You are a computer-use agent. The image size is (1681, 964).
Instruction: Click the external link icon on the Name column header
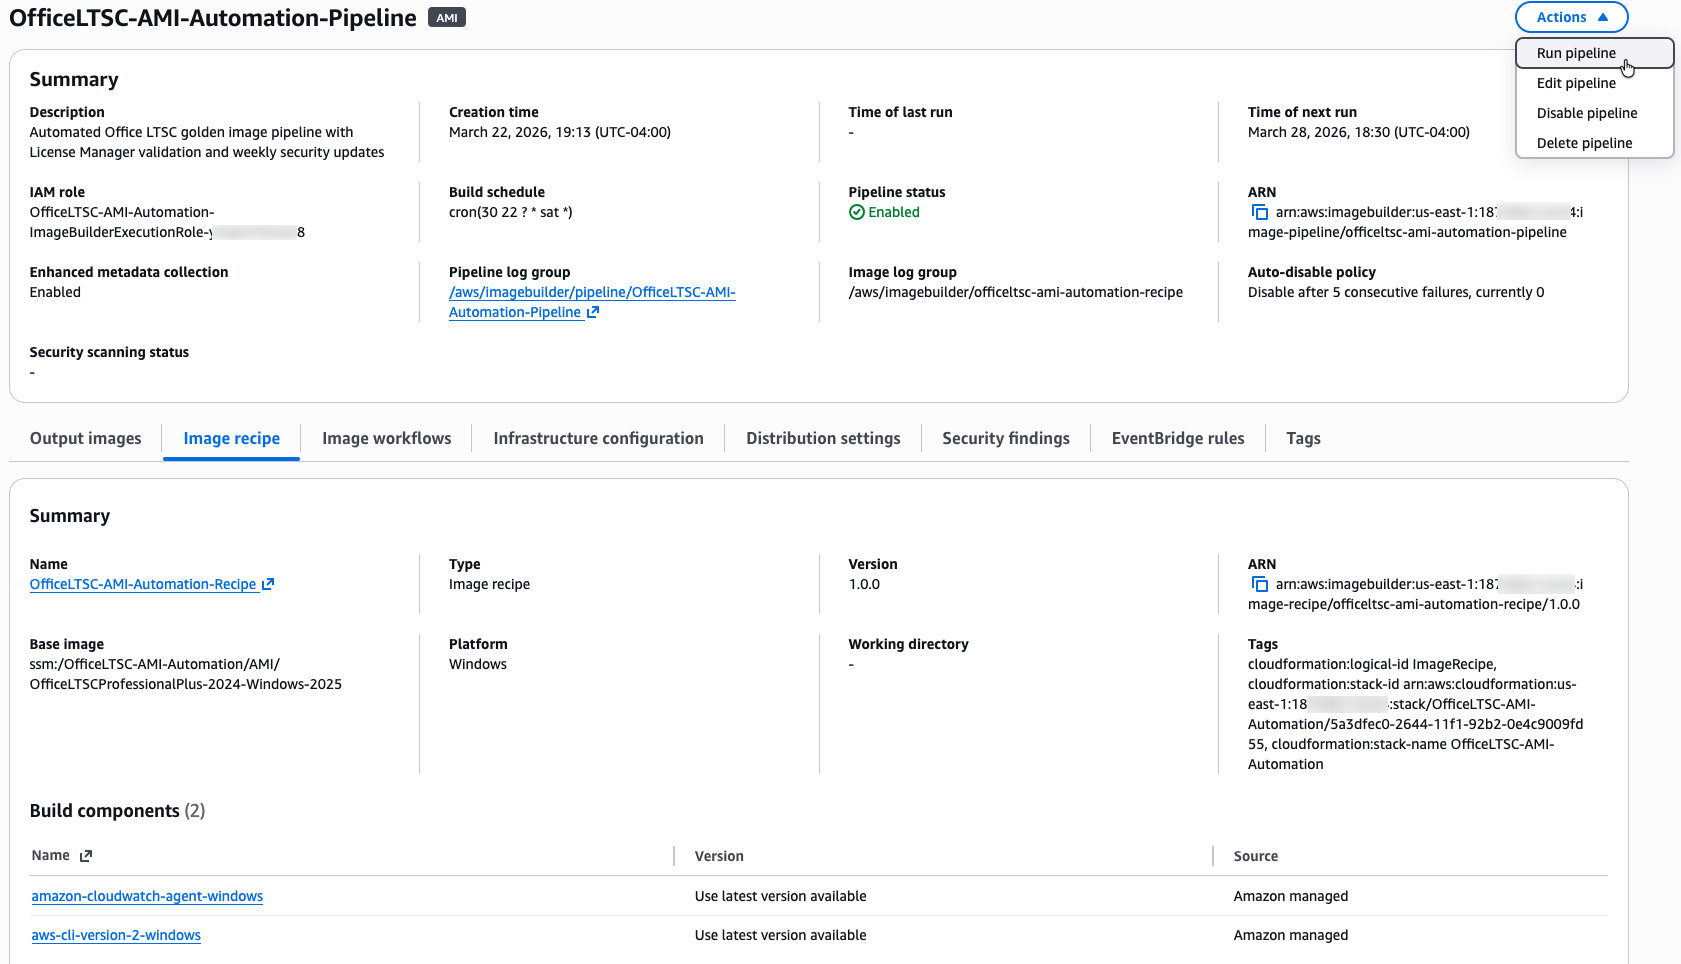click(86, 855)
